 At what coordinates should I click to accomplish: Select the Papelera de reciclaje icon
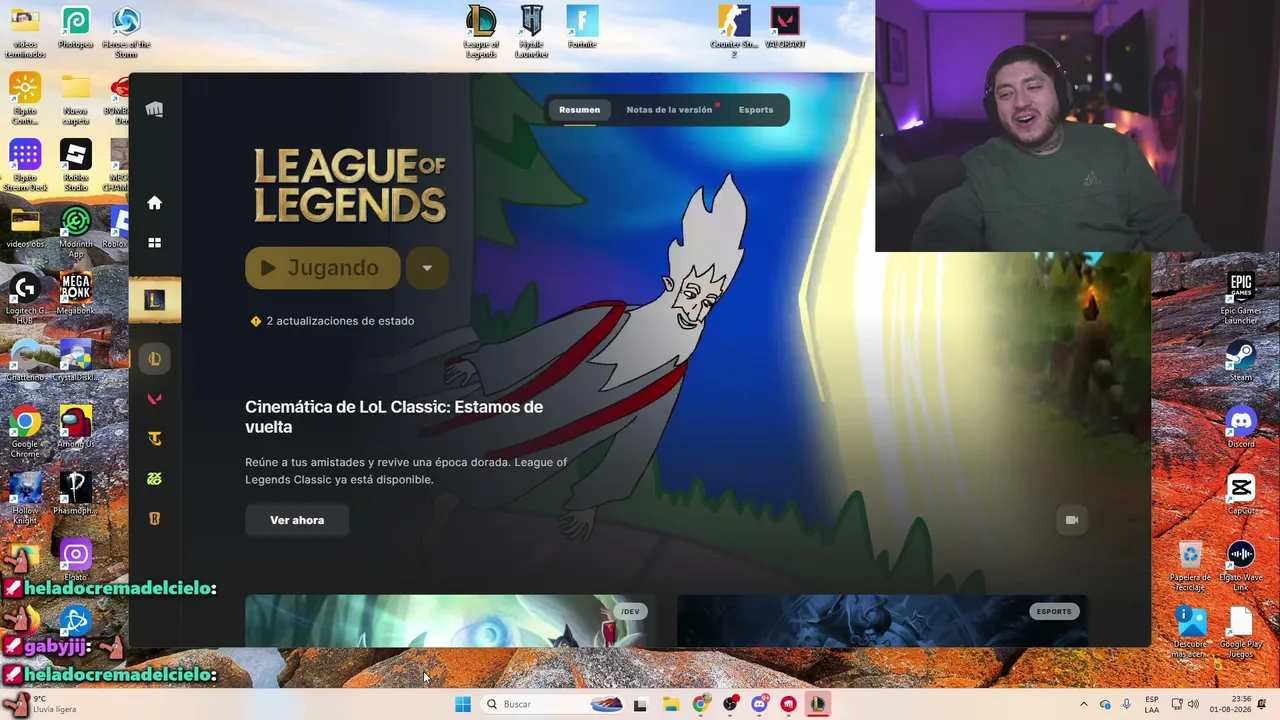tap(1190, 565)
